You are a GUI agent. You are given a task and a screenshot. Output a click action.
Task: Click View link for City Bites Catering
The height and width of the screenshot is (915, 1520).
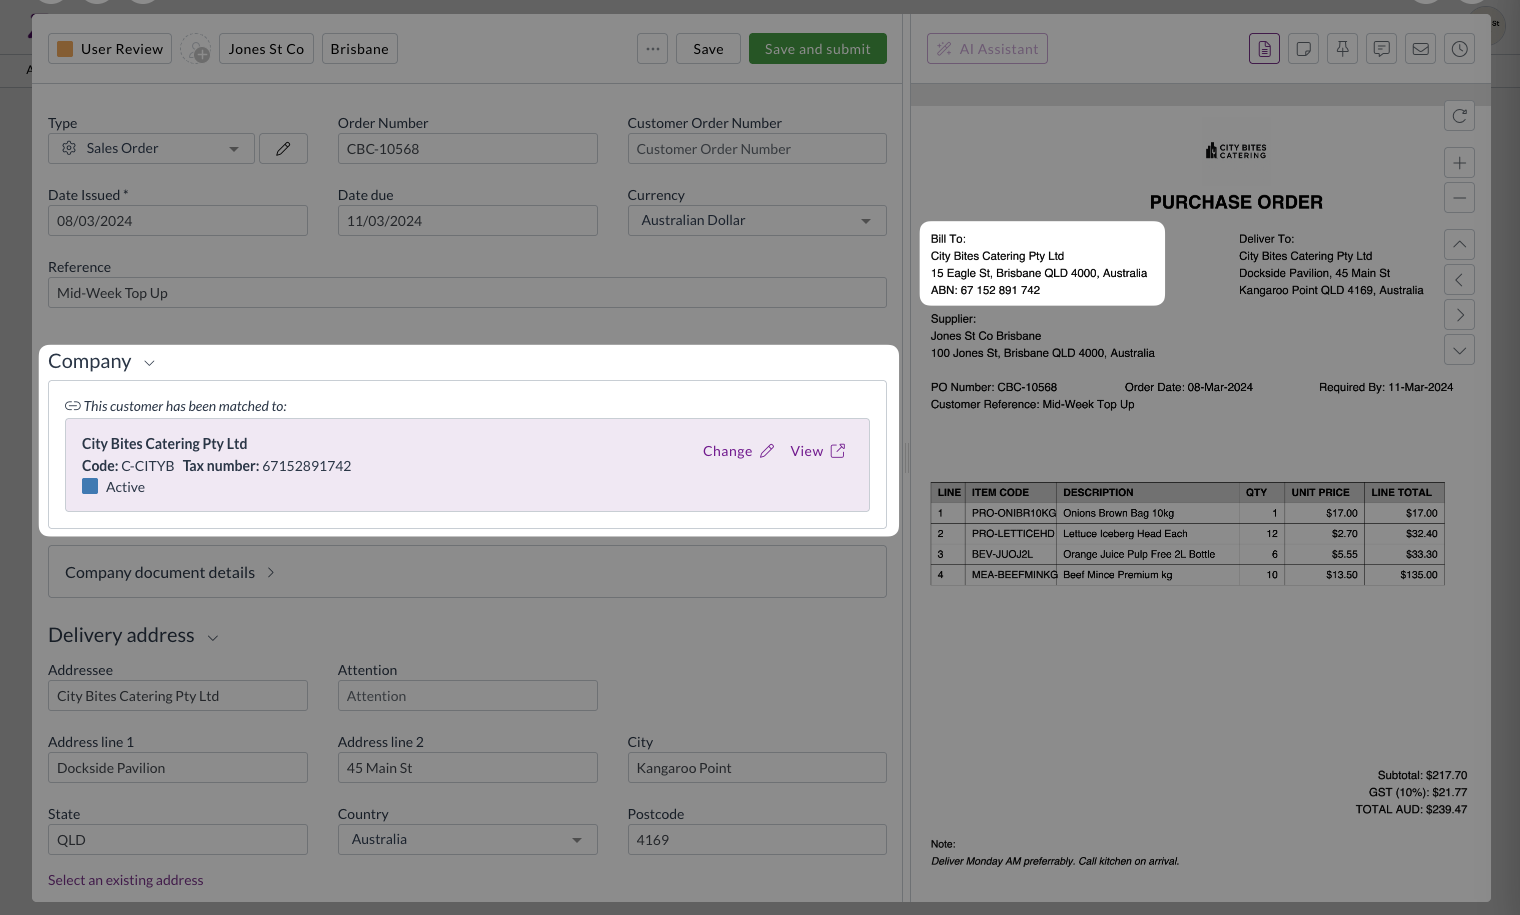[x=817, y=451]
